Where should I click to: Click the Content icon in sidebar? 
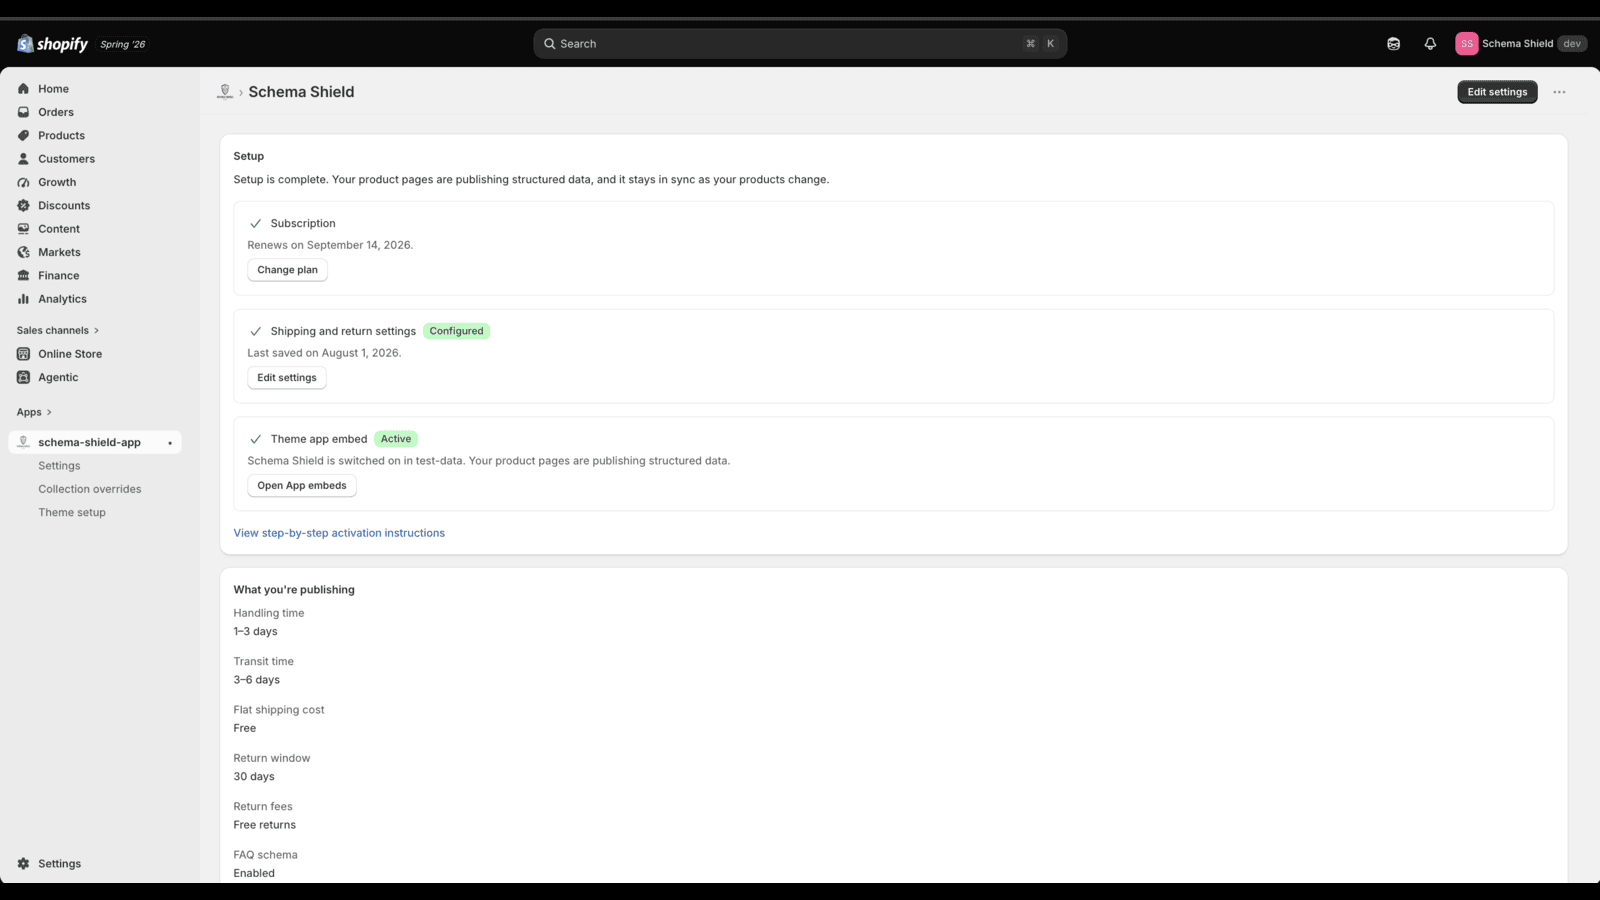[23, 229]
